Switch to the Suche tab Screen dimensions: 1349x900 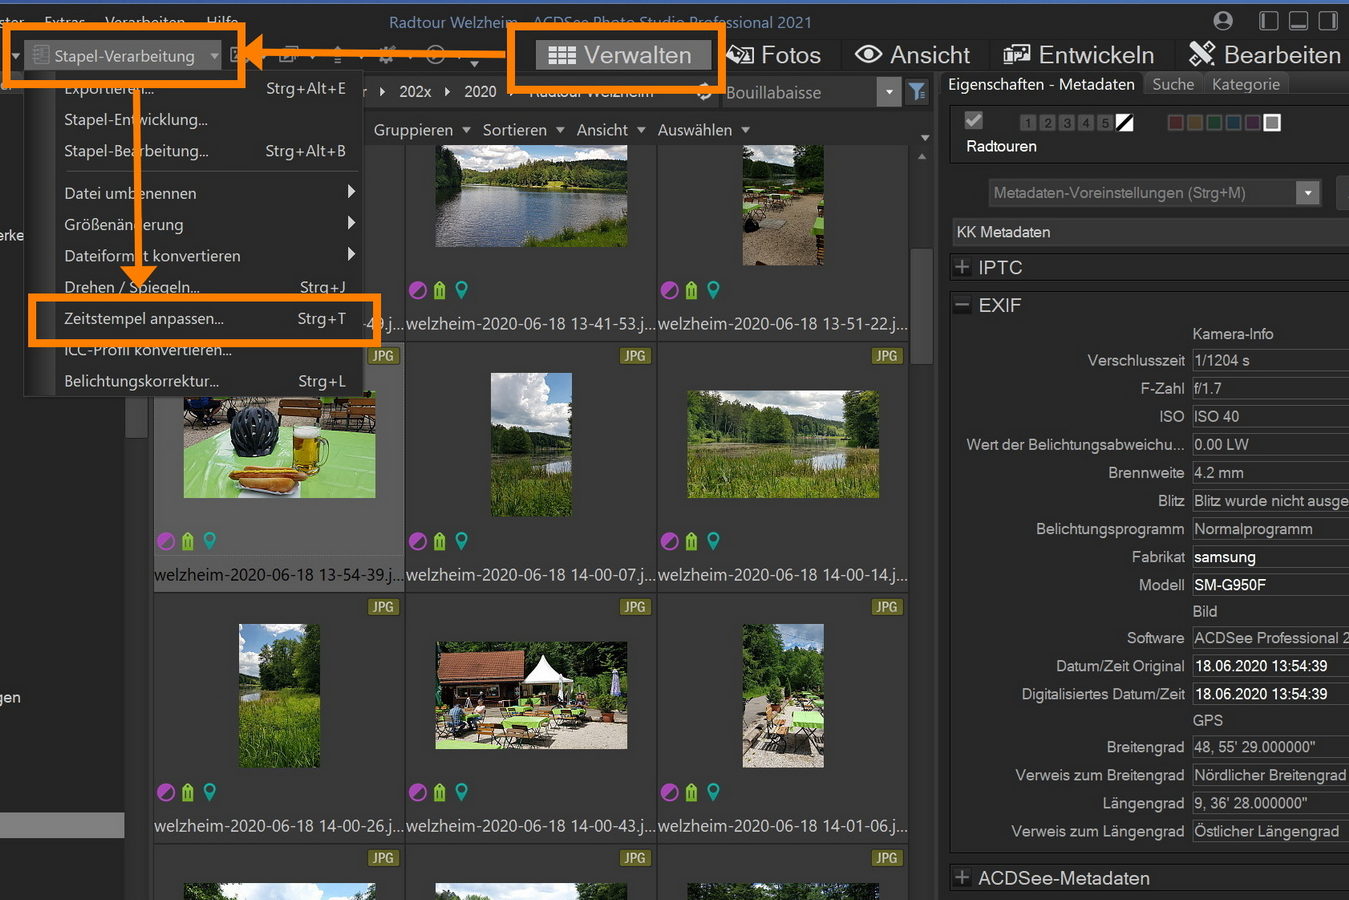coord(1173,85)
